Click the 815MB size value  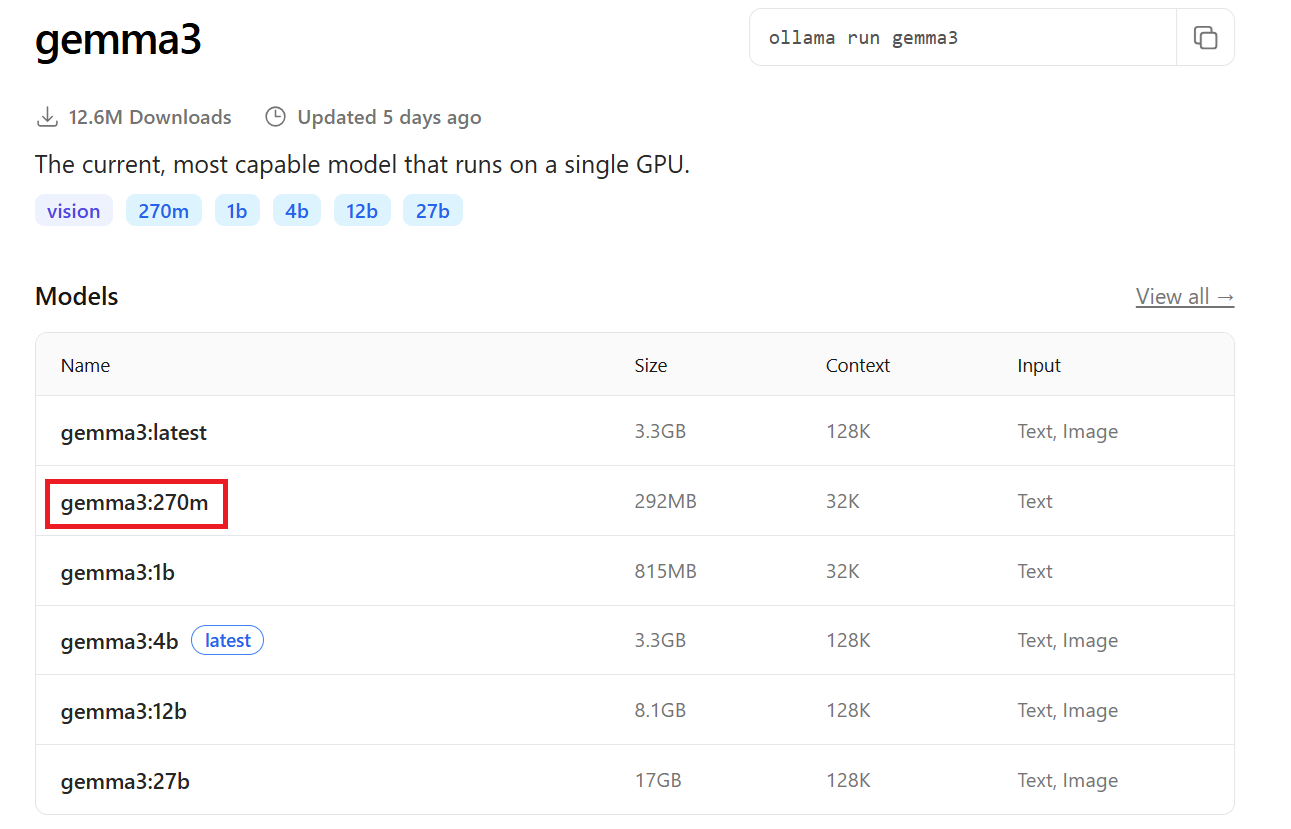click(666, 571)
